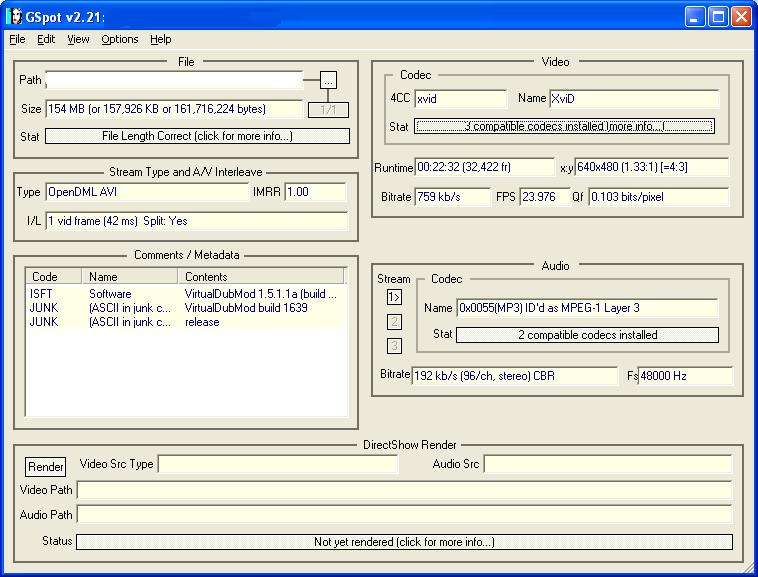This screenshot has height=577, width=758.
Task: Click the Fs field showing 48000 Hz
Action: click(685, 375)
